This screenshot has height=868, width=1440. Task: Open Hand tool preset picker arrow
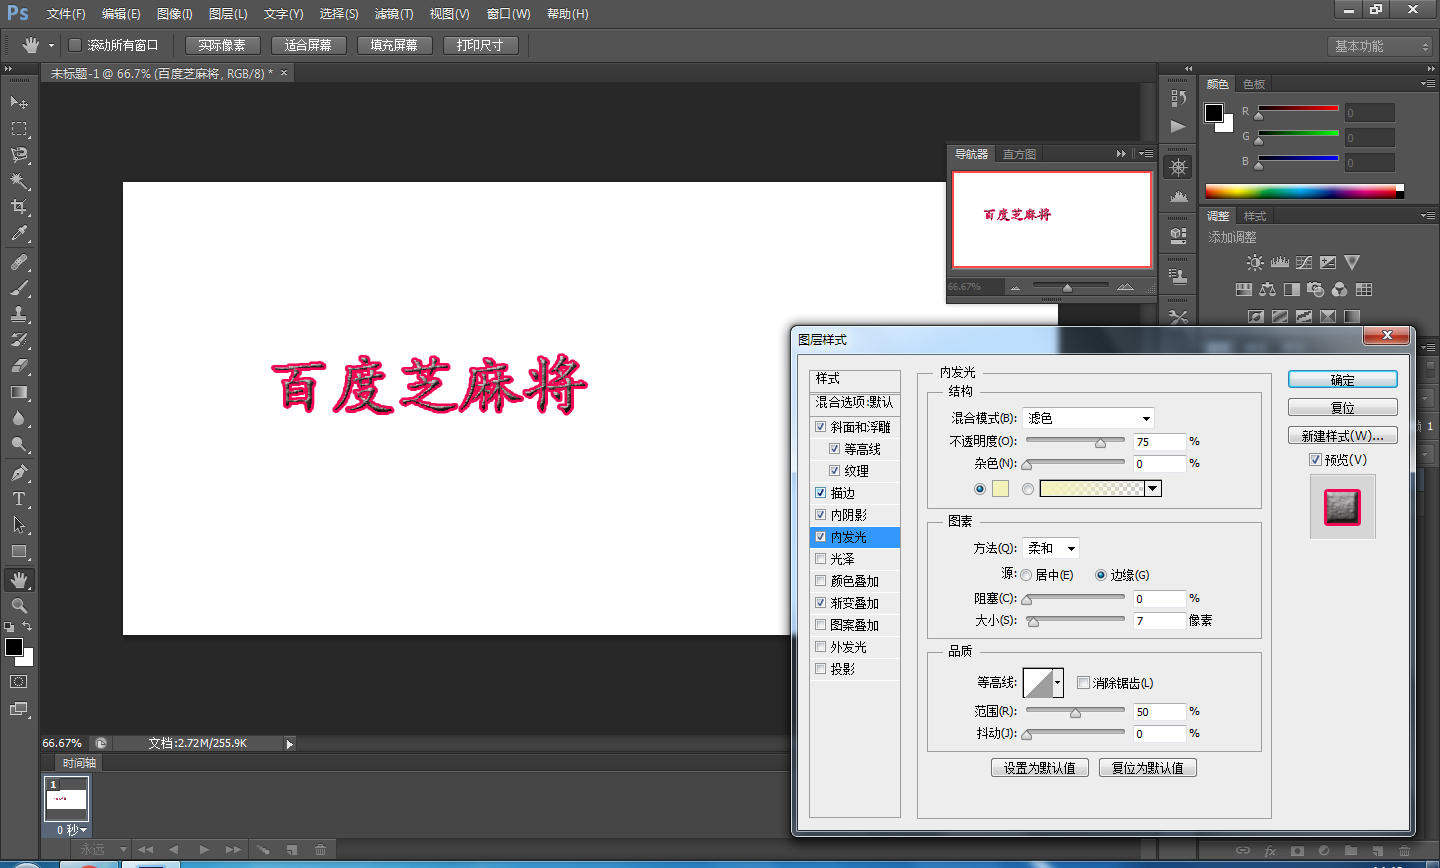click(x=51, y=46)
